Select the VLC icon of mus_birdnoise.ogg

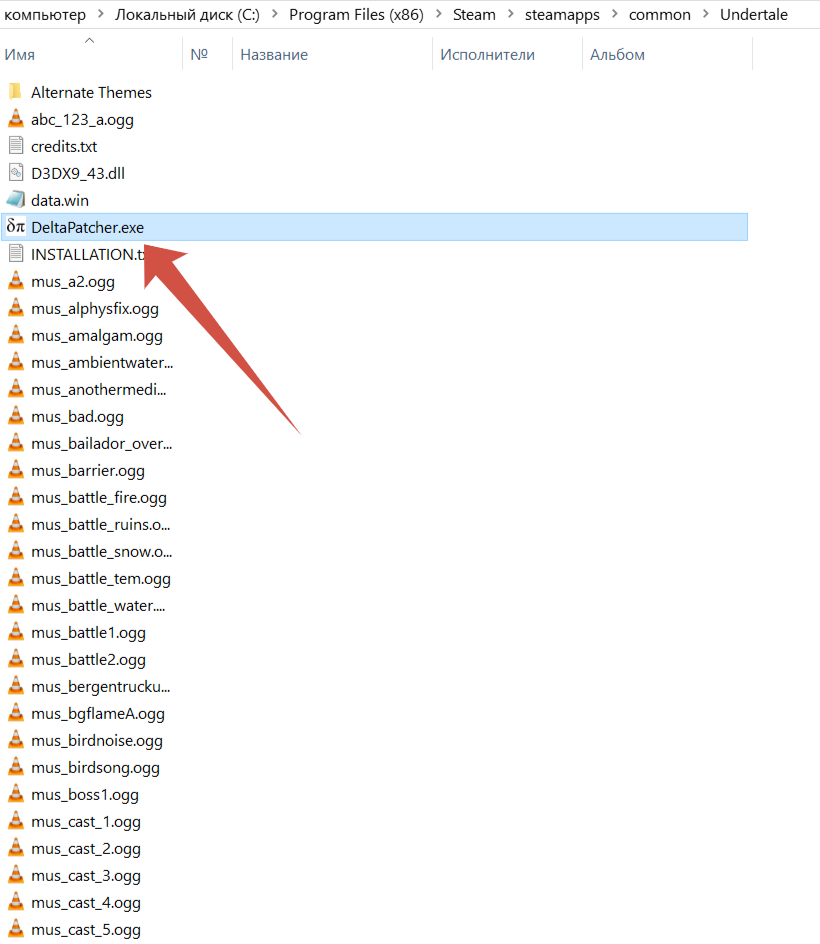16,739
